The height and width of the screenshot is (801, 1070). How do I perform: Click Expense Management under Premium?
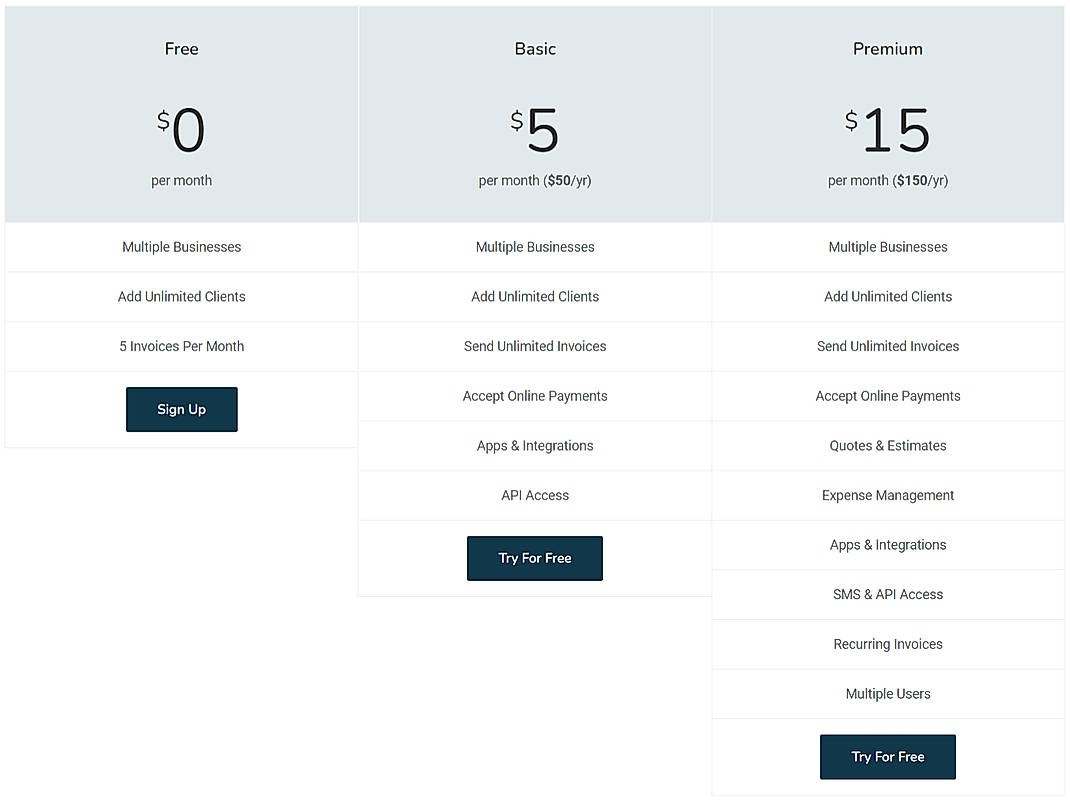click(887, 495)
